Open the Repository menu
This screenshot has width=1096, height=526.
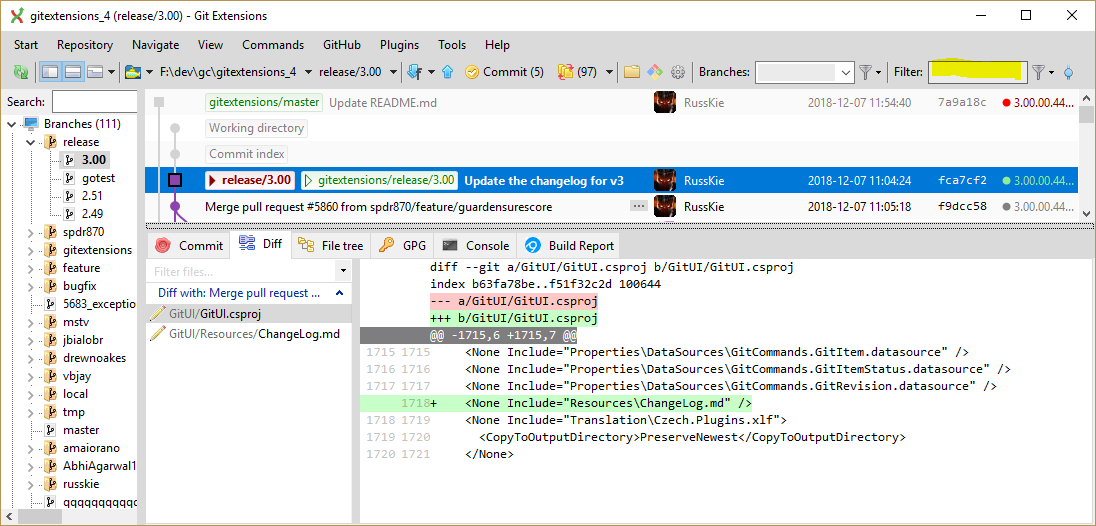coord(85,45)
